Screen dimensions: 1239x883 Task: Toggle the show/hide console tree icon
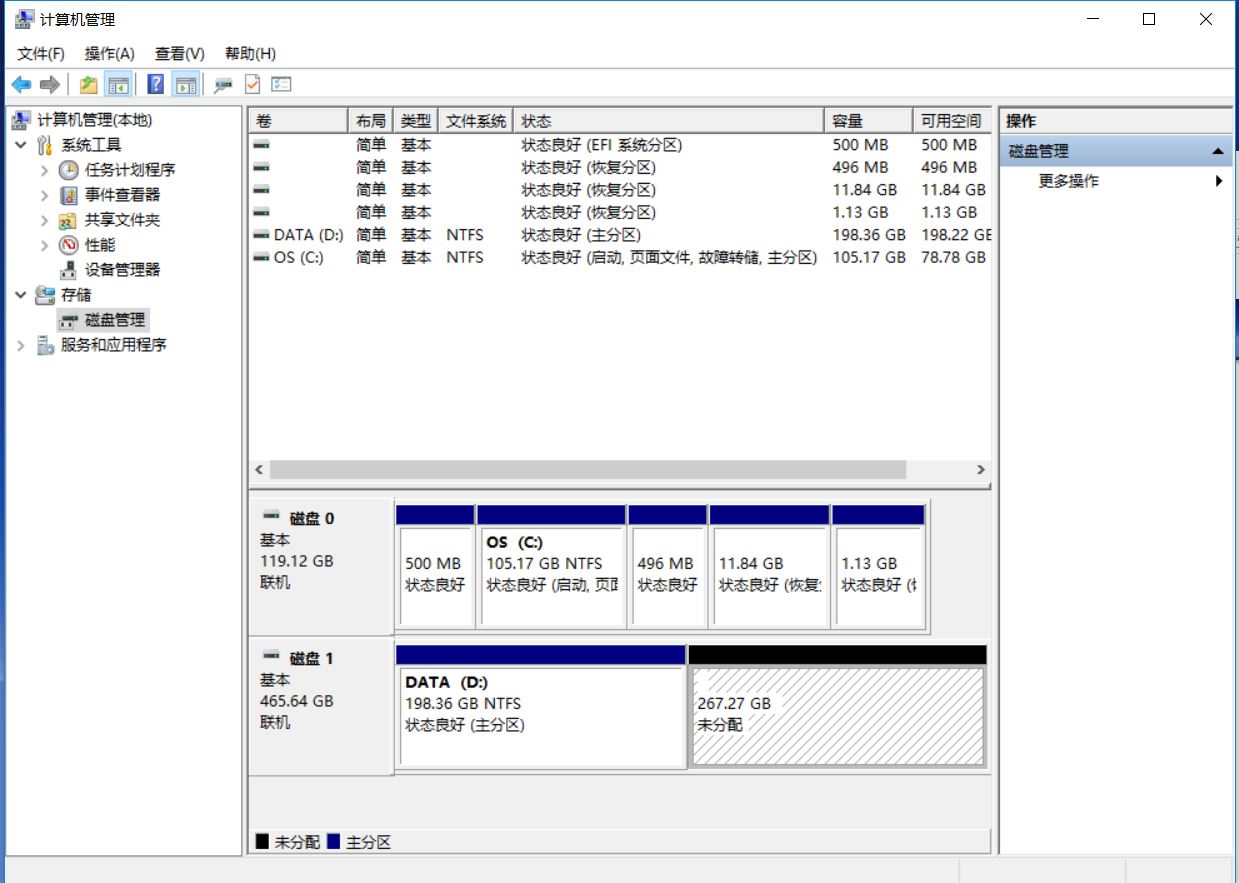pyautogui.click(x=118, y=85)
